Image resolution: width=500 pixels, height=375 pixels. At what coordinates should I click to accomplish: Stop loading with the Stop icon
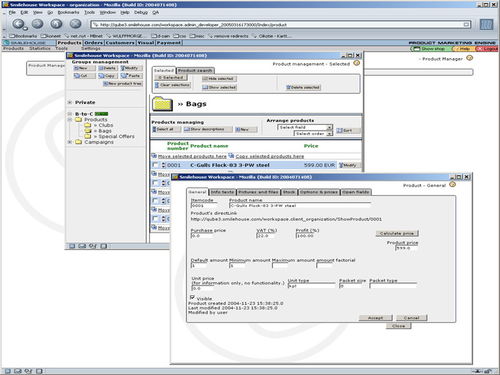pyautogui.click(x=75, y=24)
